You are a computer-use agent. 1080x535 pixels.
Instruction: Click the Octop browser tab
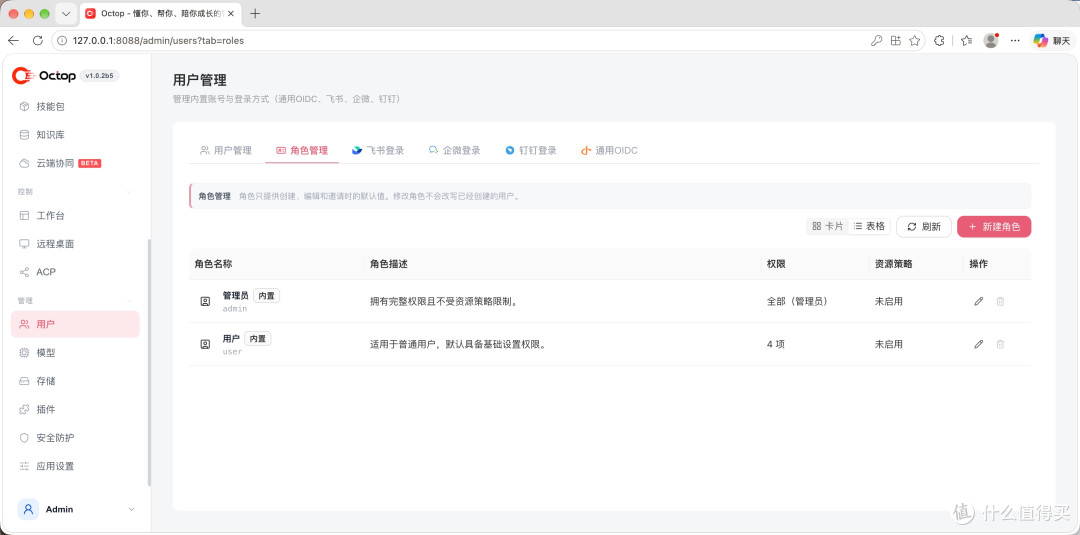tap(160, 14)
